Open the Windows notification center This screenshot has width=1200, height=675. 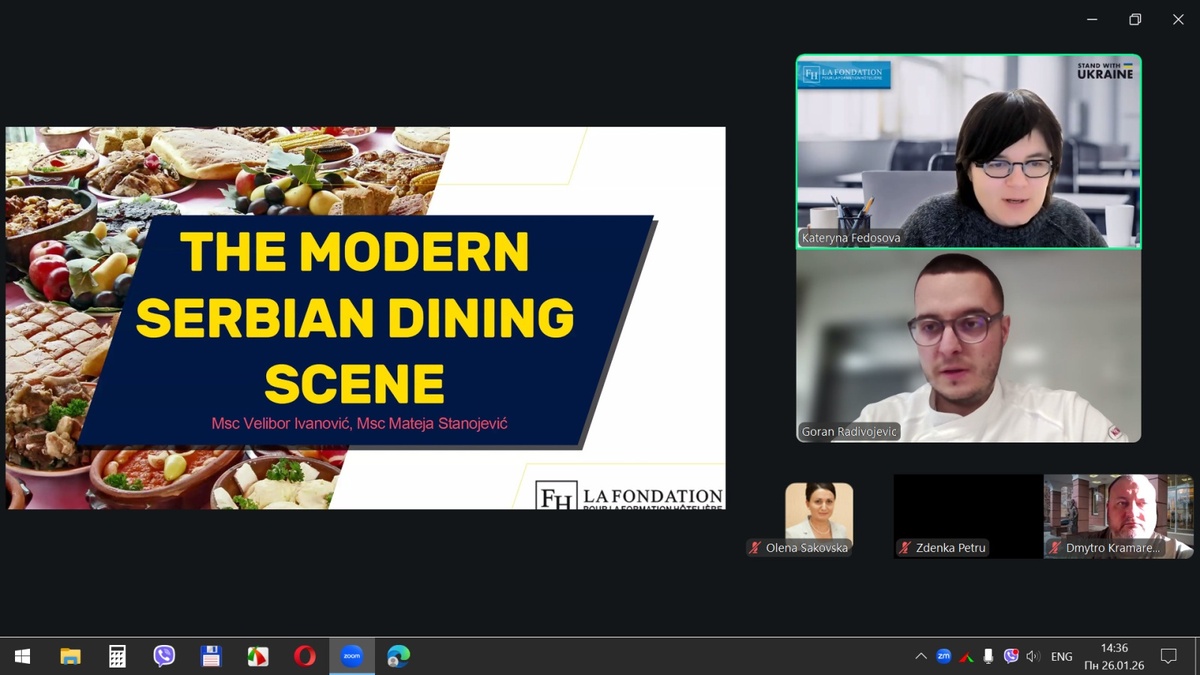(1168, 656)
